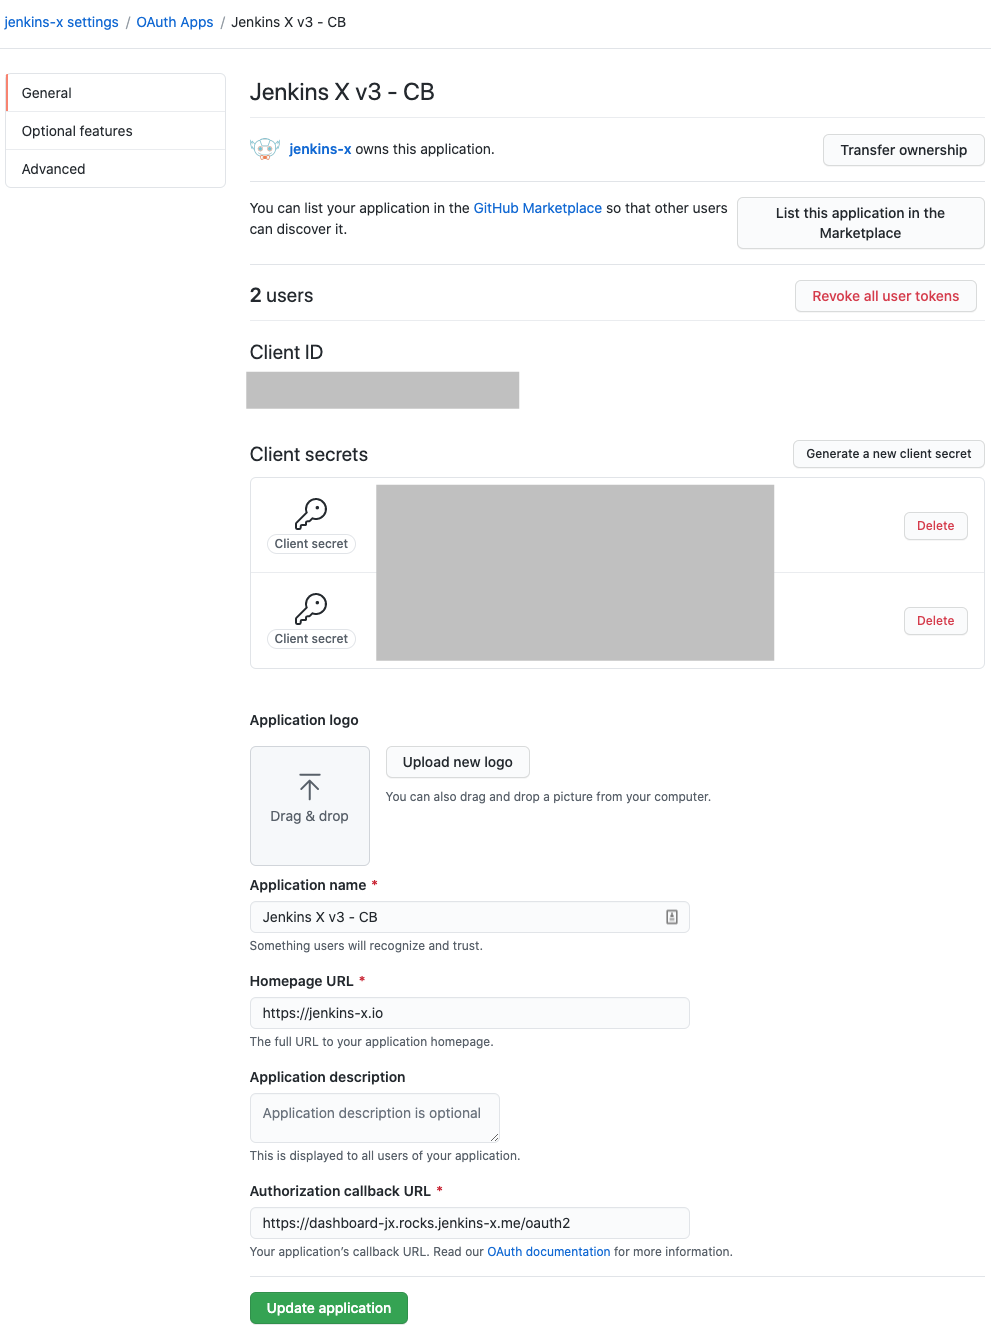Screen dimensions: 991x1327
Task: Click the jenkins-x owner profile link
Action: pyautogui.click(x=319, y=148)
